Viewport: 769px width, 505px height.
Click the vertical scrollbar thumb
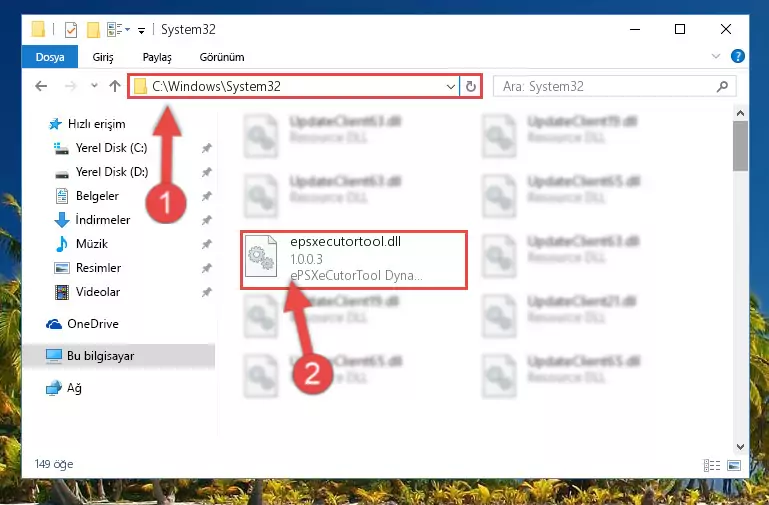pyautogui.click(x=740, y=146)
